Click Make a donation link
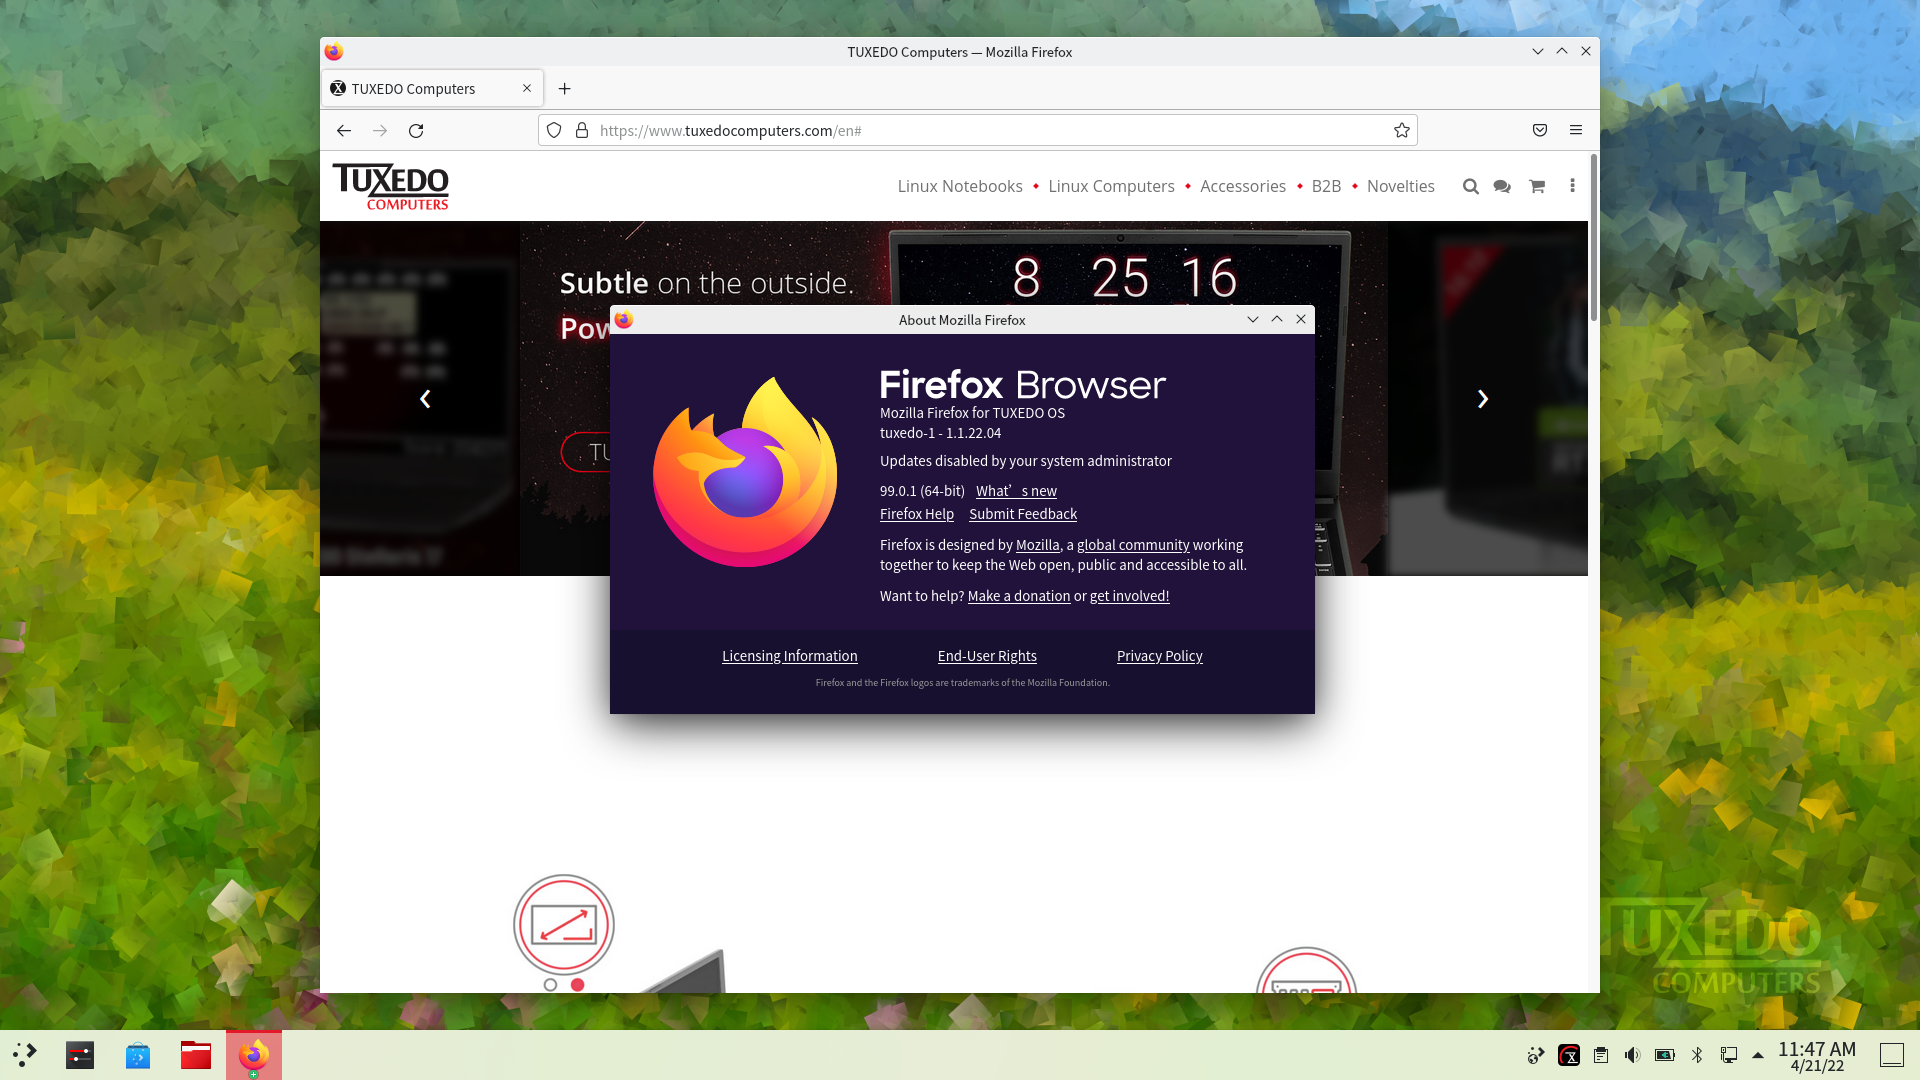Screen dimensions: 1920x1080 (1019, 596)
